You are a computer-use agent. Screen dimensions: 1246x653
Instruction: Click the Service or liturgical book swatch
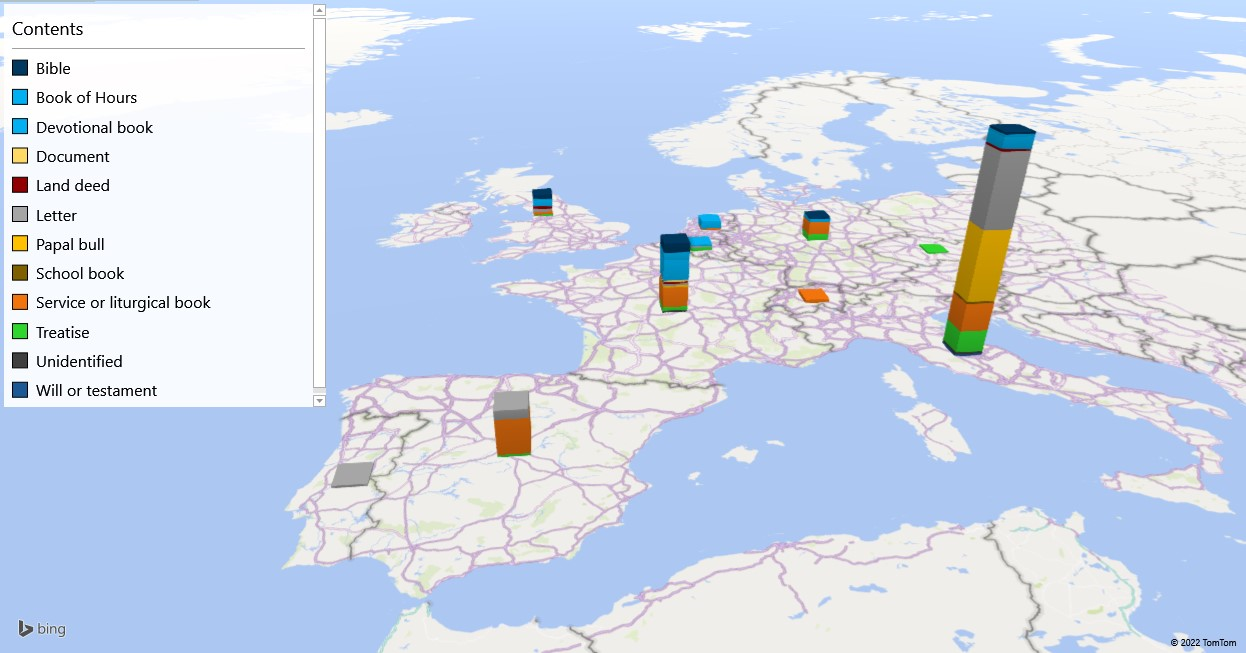tap(20, 302)
